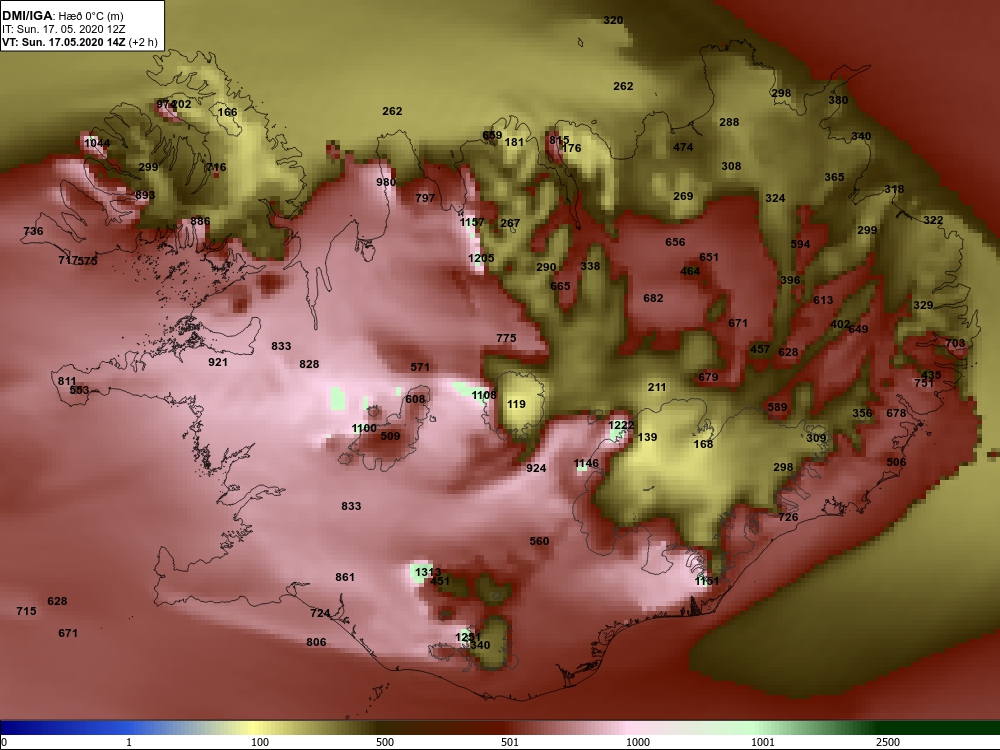This screenshot has height=750, width=1000.
Task: Select the 682 value
Action: click(x=653, y=298)
